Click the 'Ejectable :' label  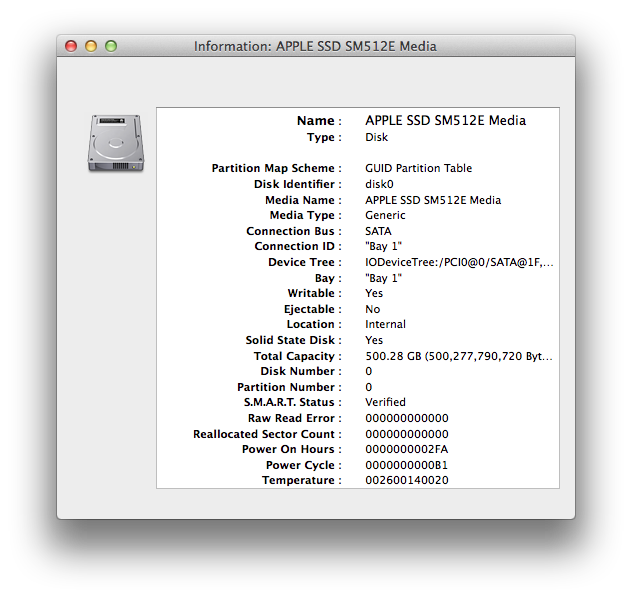tap(313, 310)
